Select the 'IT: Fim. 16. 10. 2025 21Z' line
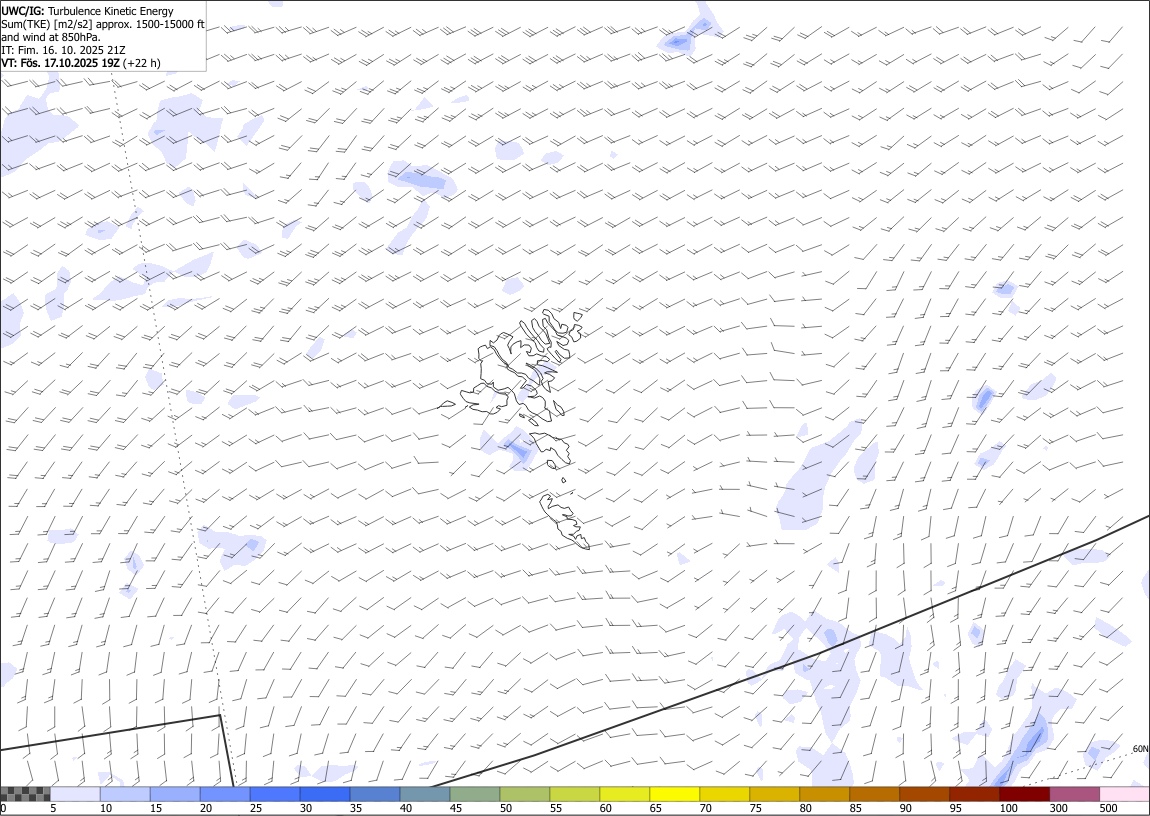Screen dimensions: 1150x816 (x=63, y=50)
